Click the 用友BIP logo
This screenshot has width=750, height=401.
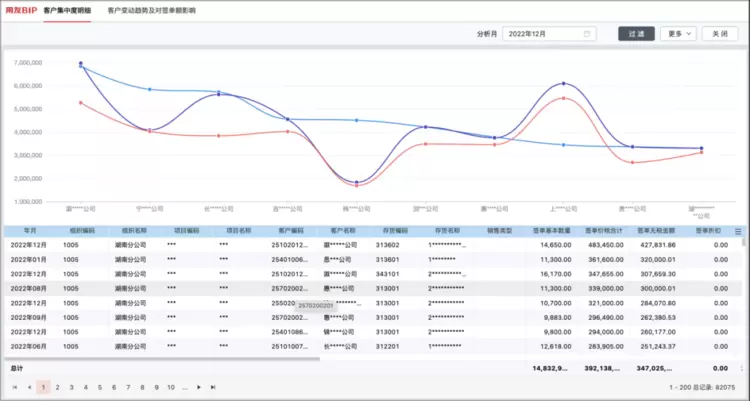tap(20, 9)
